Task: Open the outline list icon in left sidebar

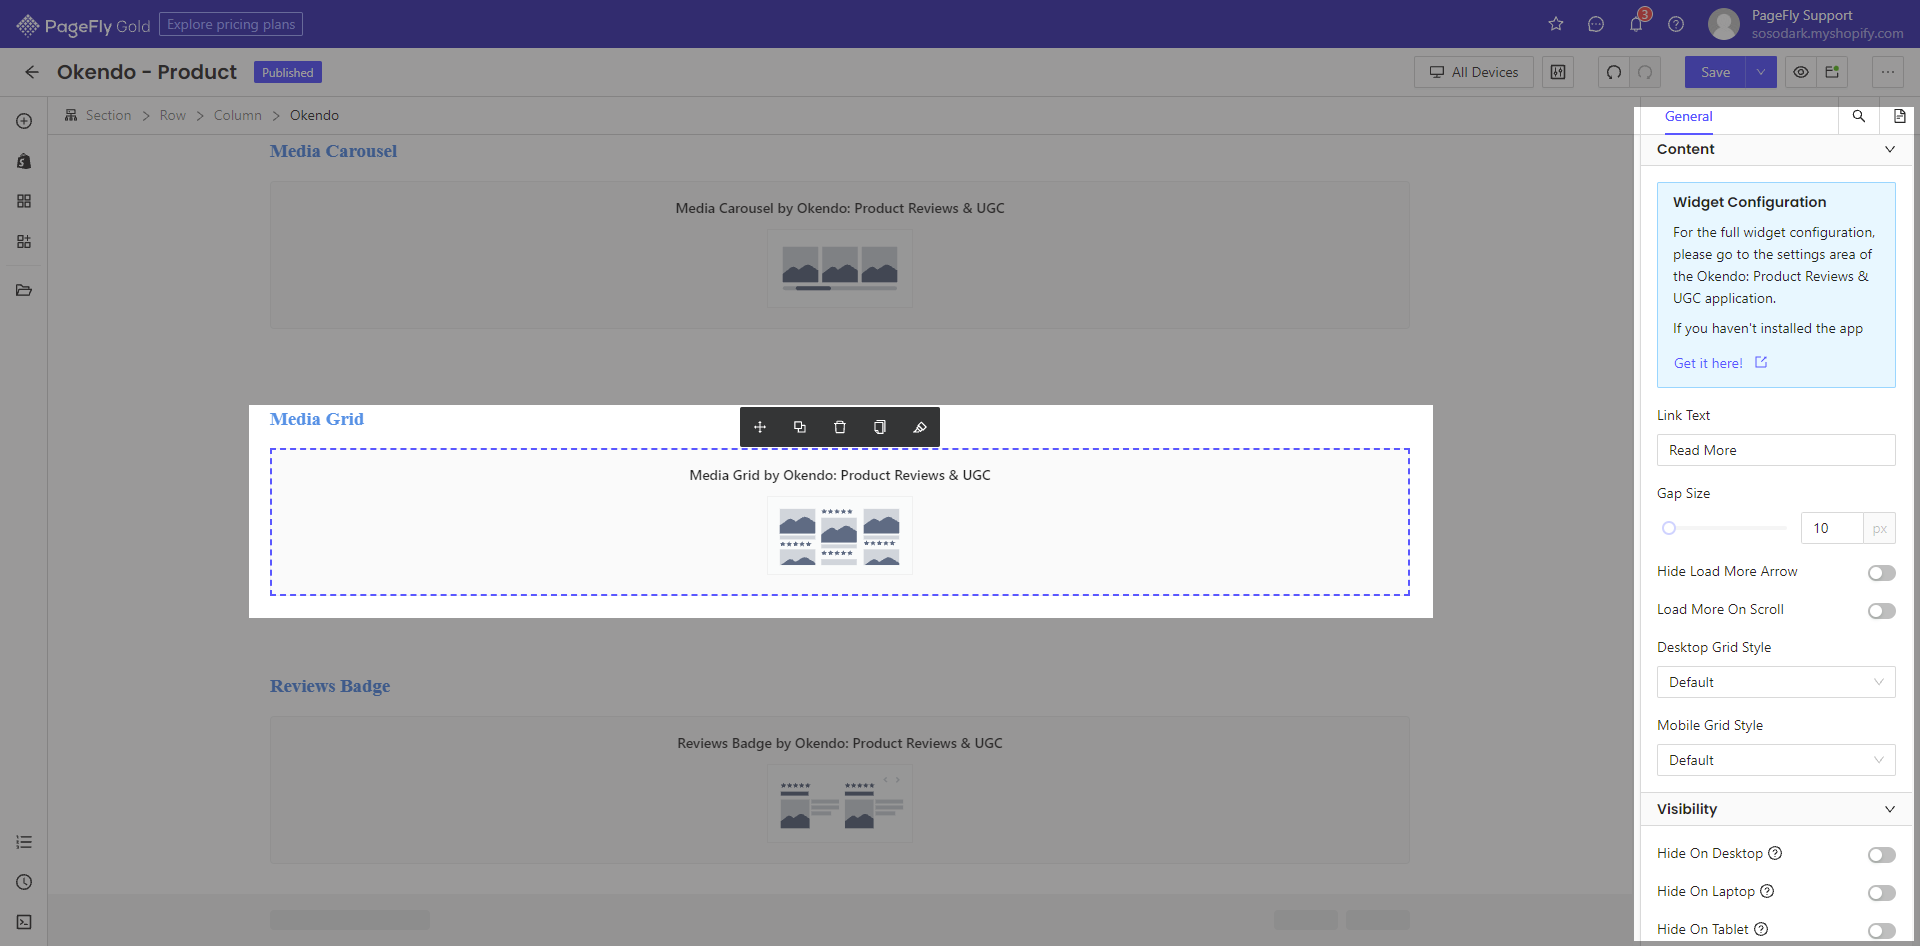Action: coord(24,842)
